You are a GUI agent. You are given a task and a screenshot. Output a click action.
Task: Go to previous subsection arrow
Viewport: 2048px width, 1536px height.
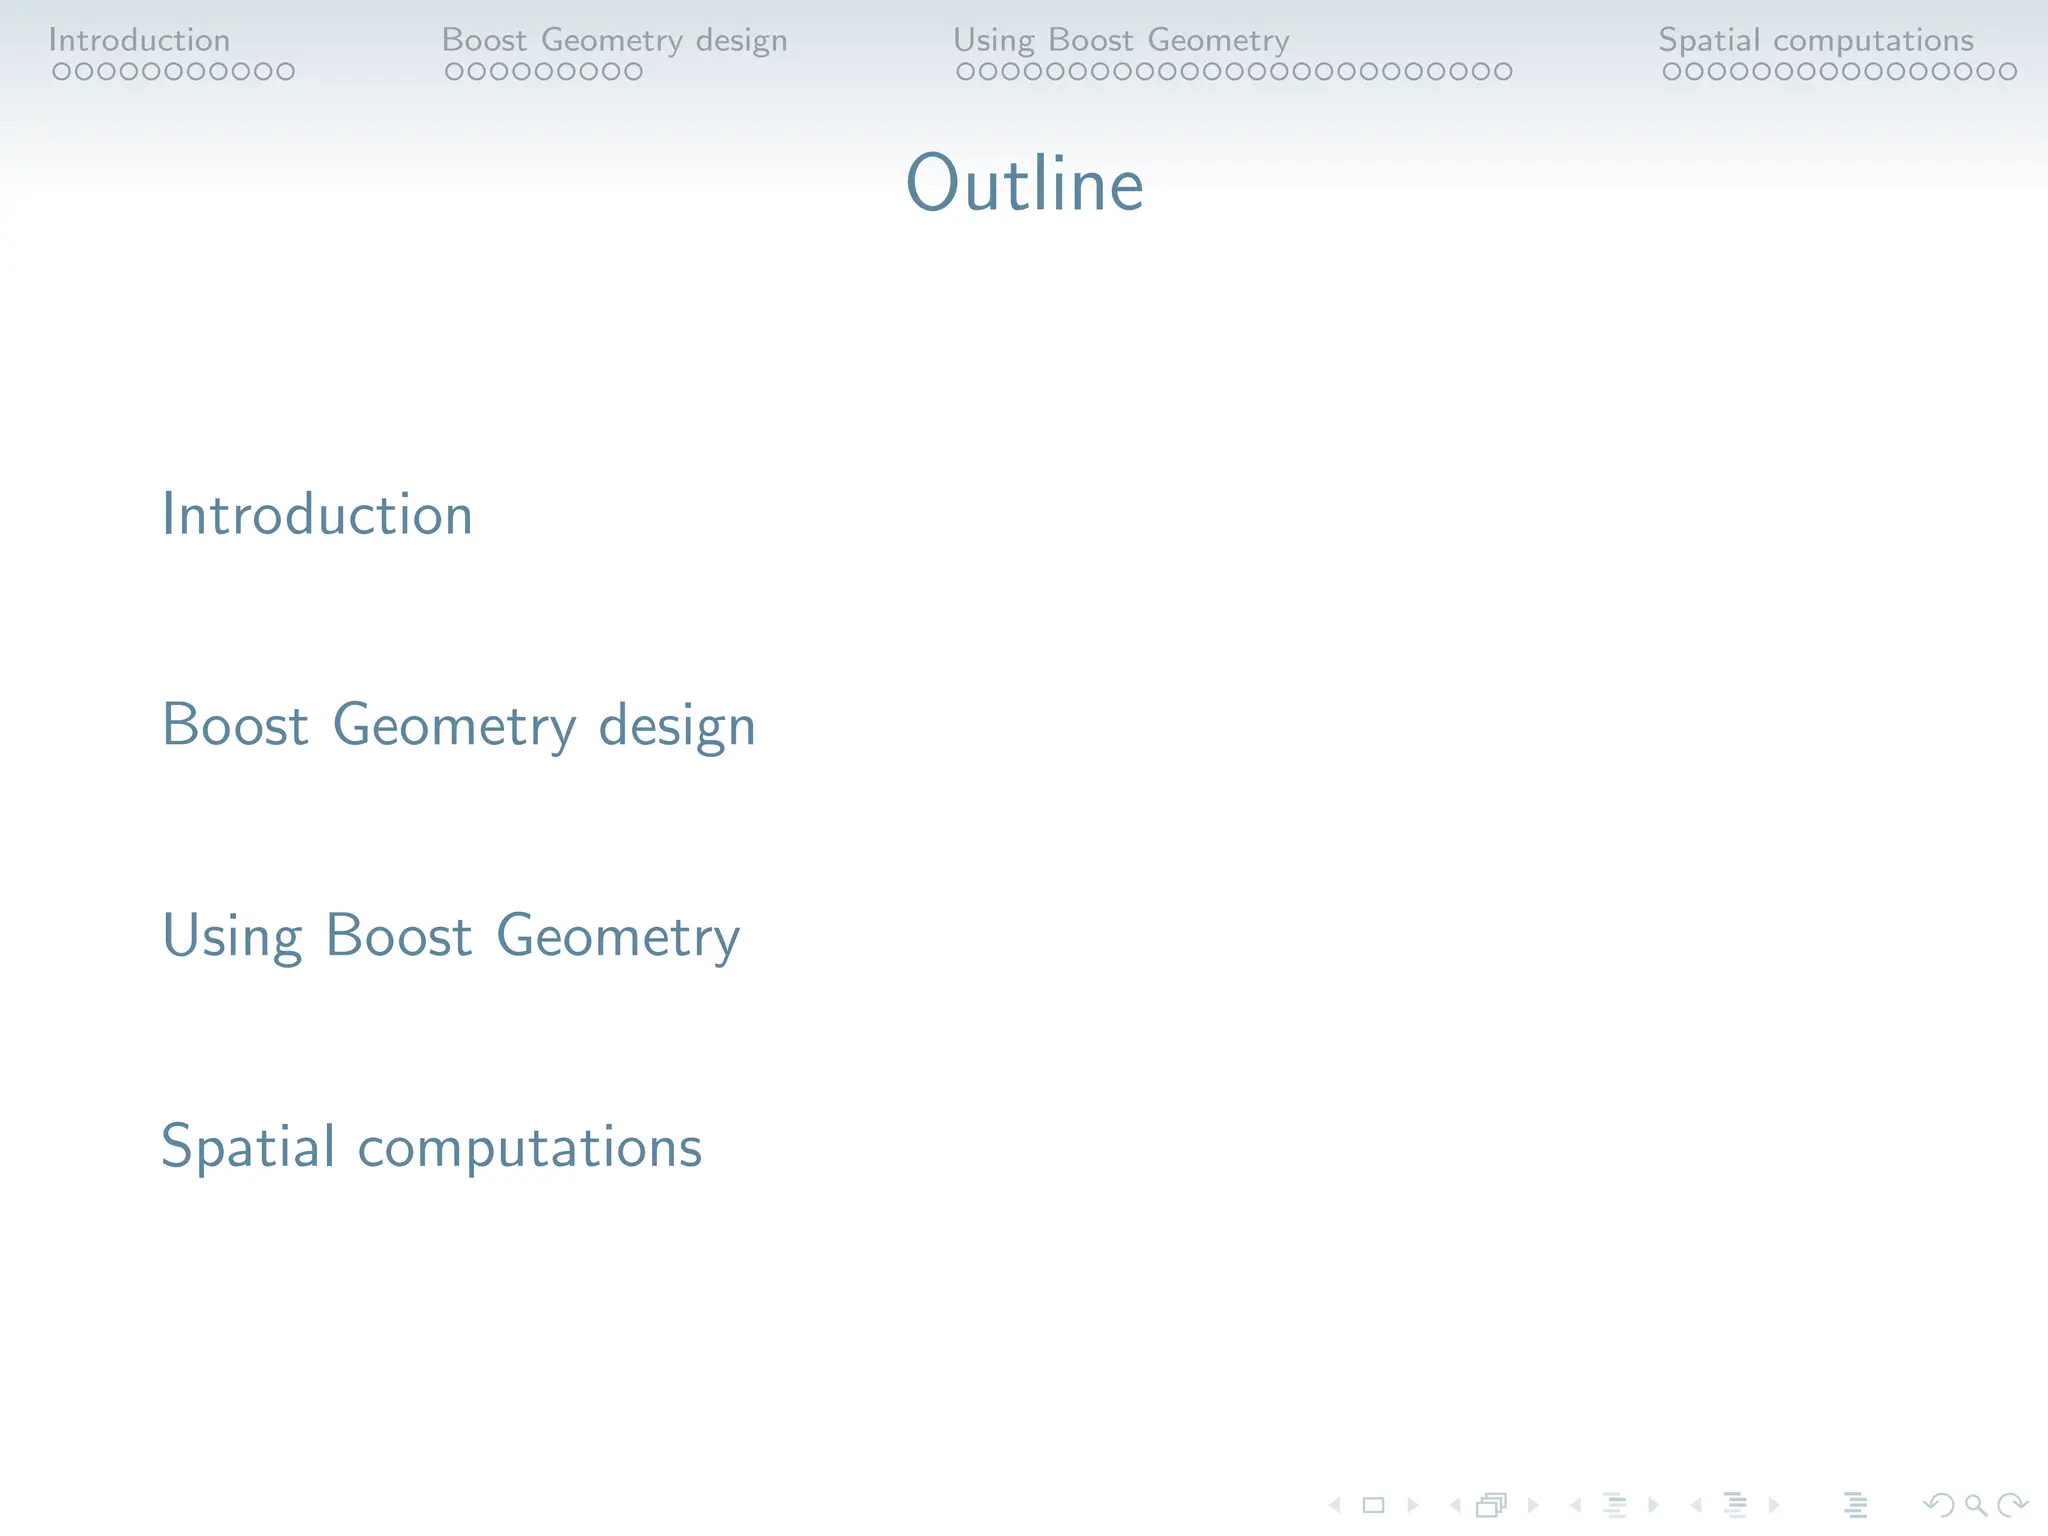point(1576,1505)
